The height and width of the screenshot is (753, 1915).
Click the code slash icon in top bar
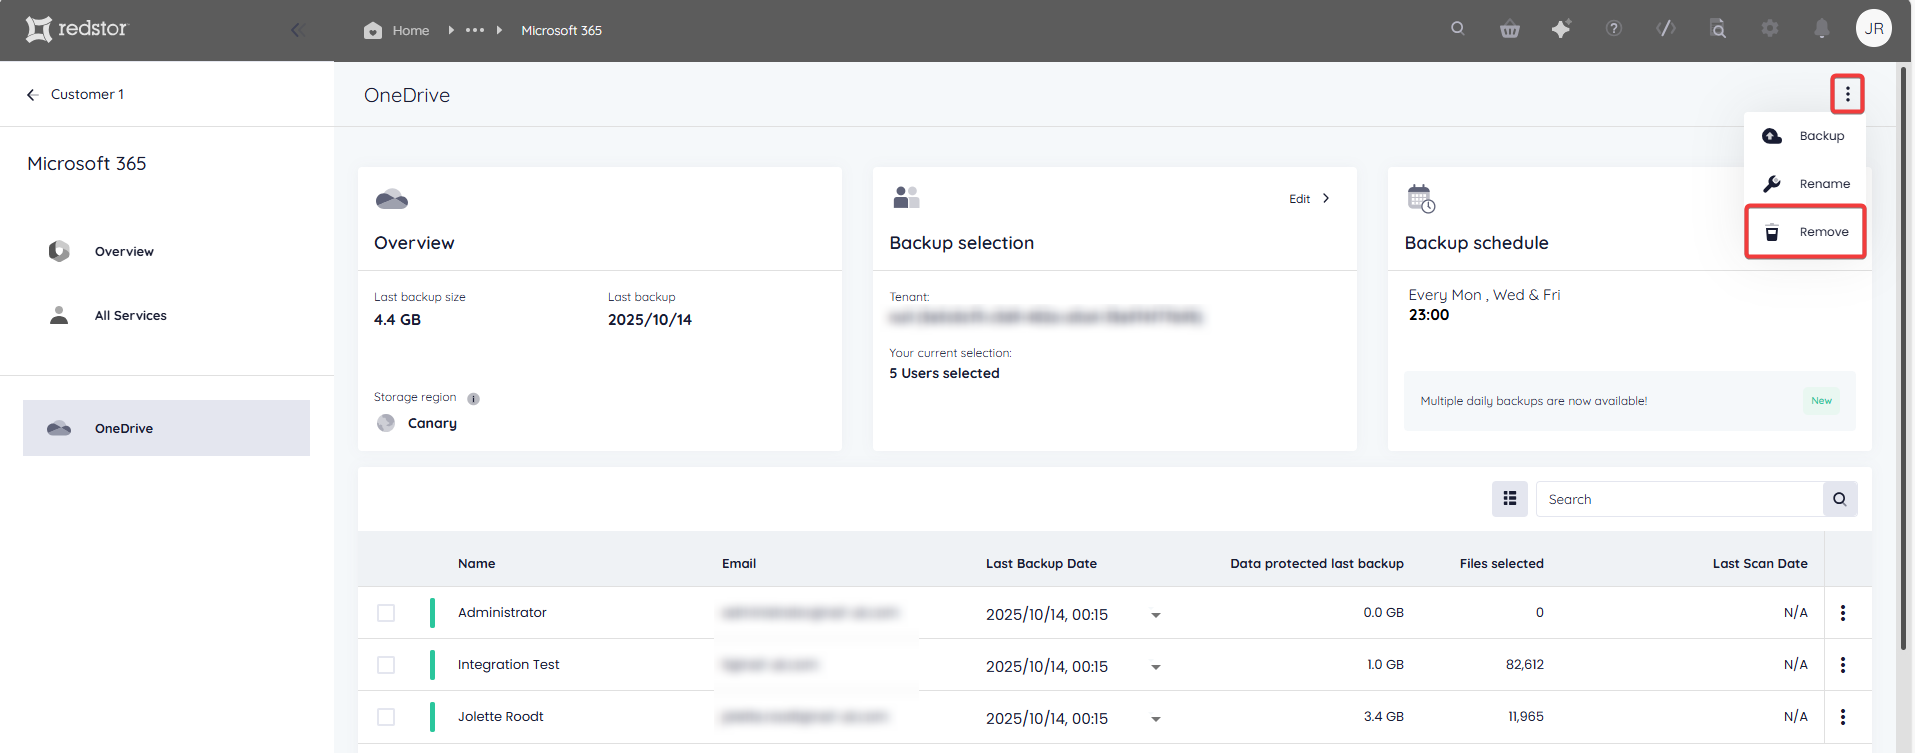pyautogui.click(x=1666, y=29)
